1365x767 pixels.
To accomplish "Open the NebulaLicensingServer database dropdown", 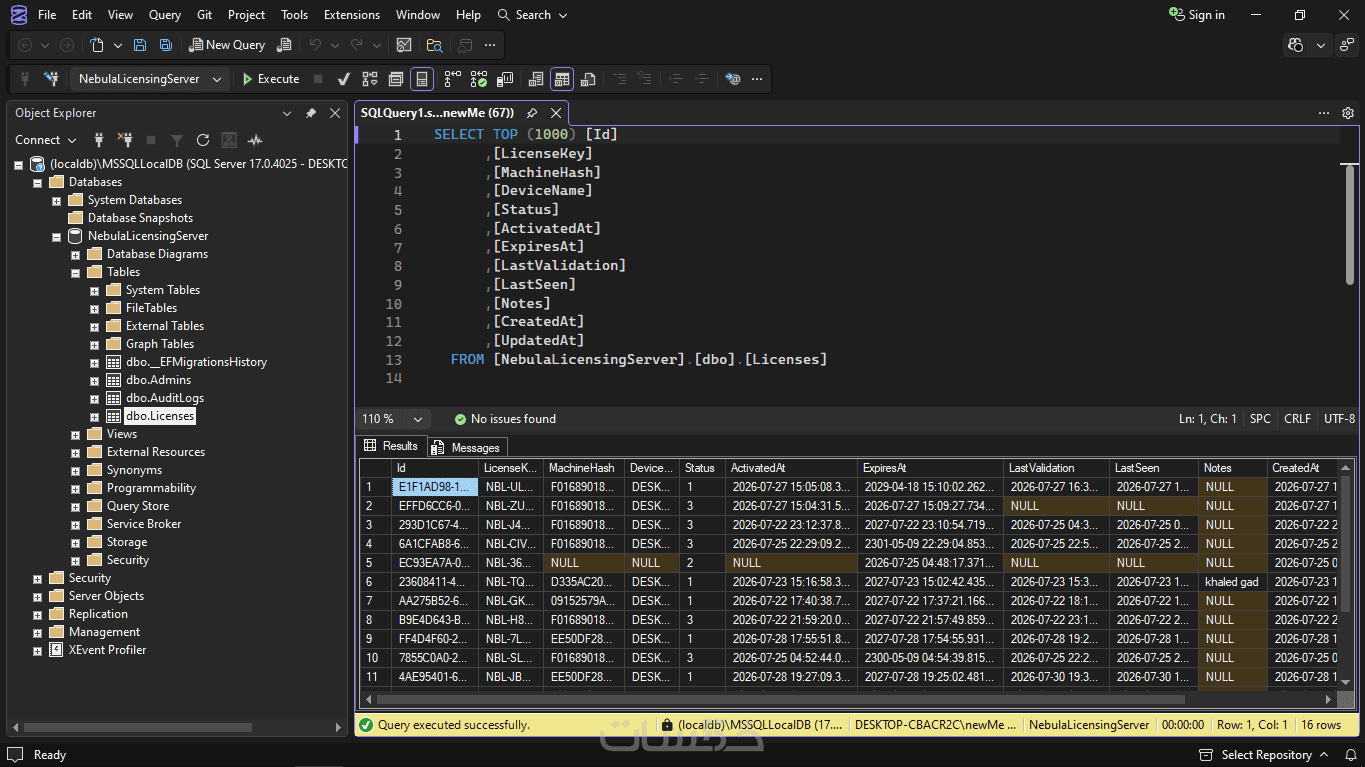I will coord(149,79).
